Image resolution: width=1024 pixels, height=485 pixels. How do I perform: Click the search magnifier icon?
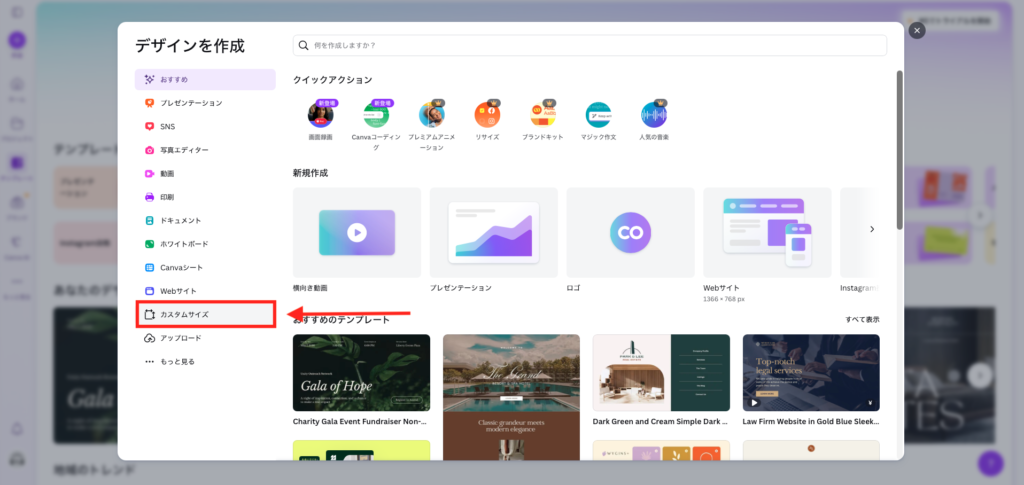coord(304,46)
